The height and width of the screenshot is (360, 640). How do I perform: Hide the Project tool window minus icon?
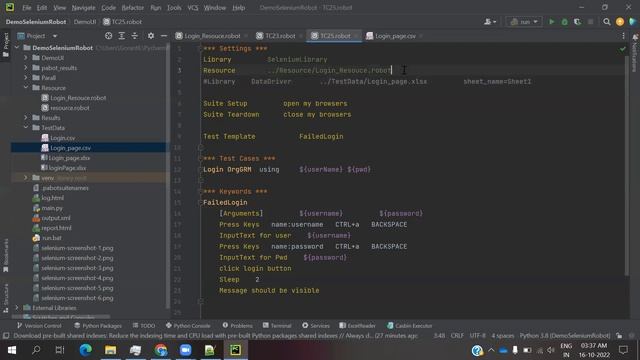tap(164, 36)
